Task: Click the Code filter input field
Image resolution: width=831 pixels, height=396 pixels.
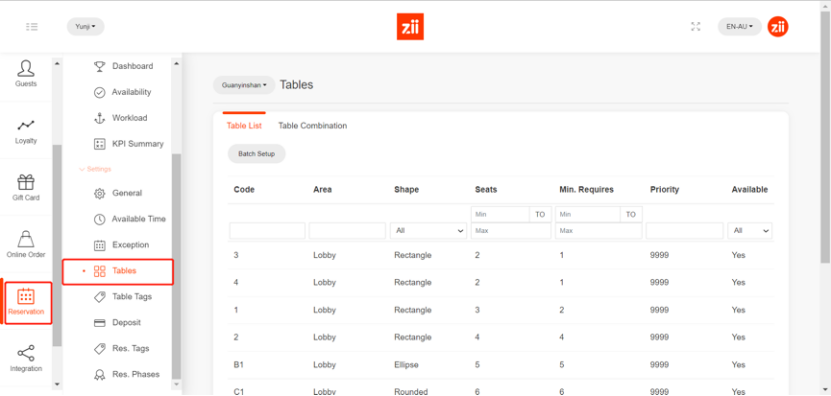Action: [267, 231]
